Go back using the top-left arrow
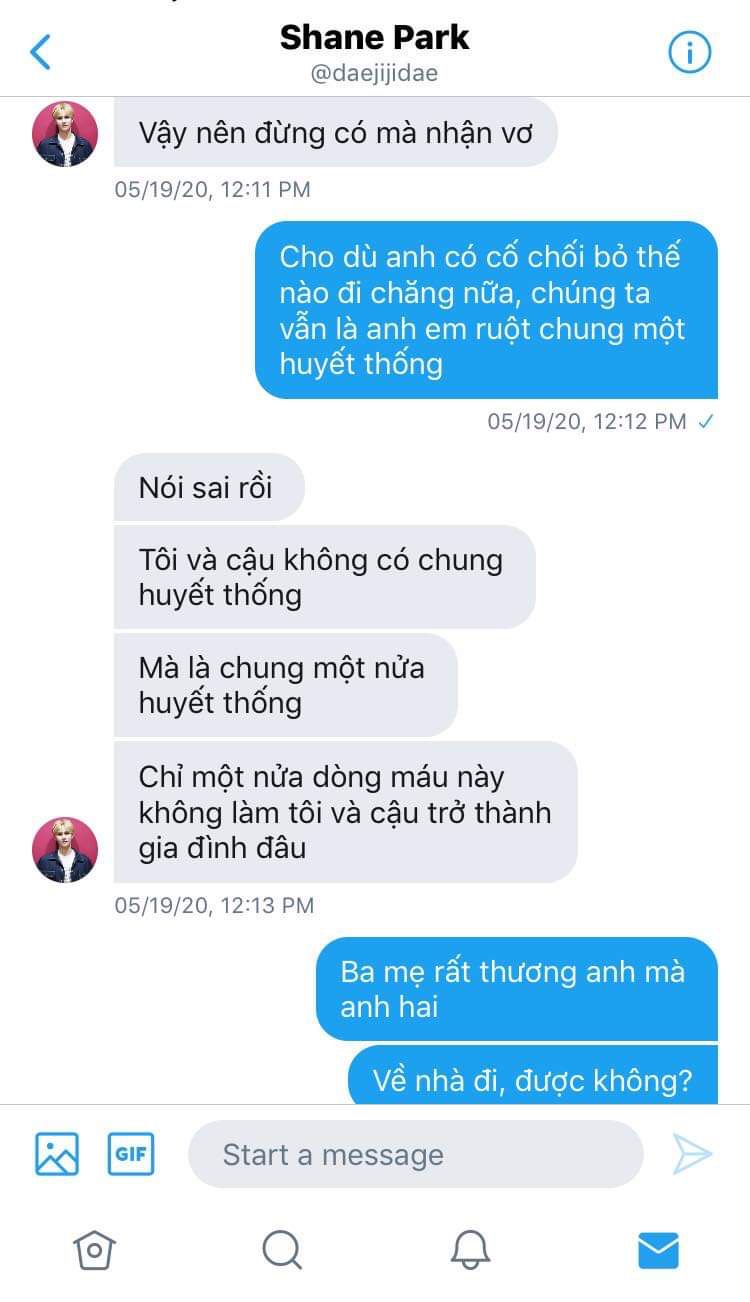750x1302 pixels. pos(40,51)
